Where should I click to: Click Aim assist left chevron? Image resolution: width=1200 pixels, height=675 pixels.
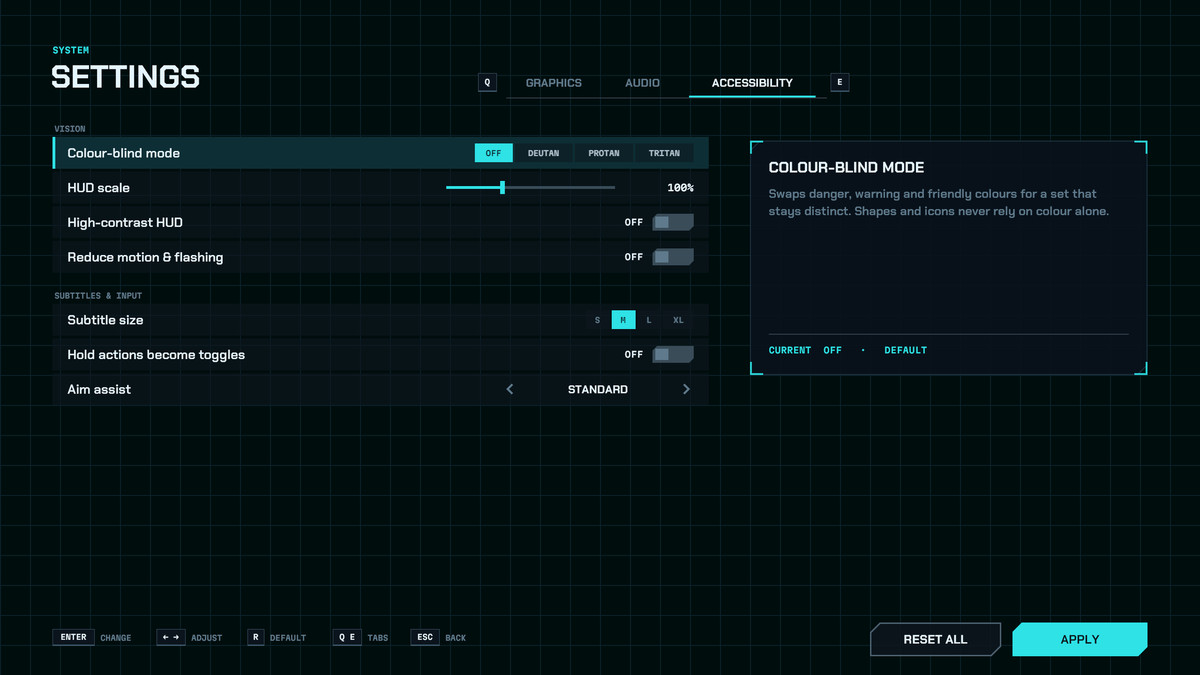[x=510, y=389]
